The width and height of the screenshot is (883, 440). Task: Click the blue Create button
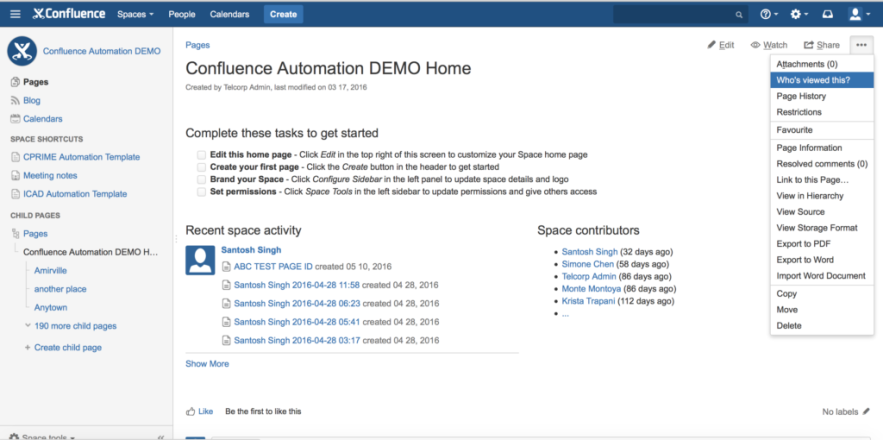tap(283, 15)
